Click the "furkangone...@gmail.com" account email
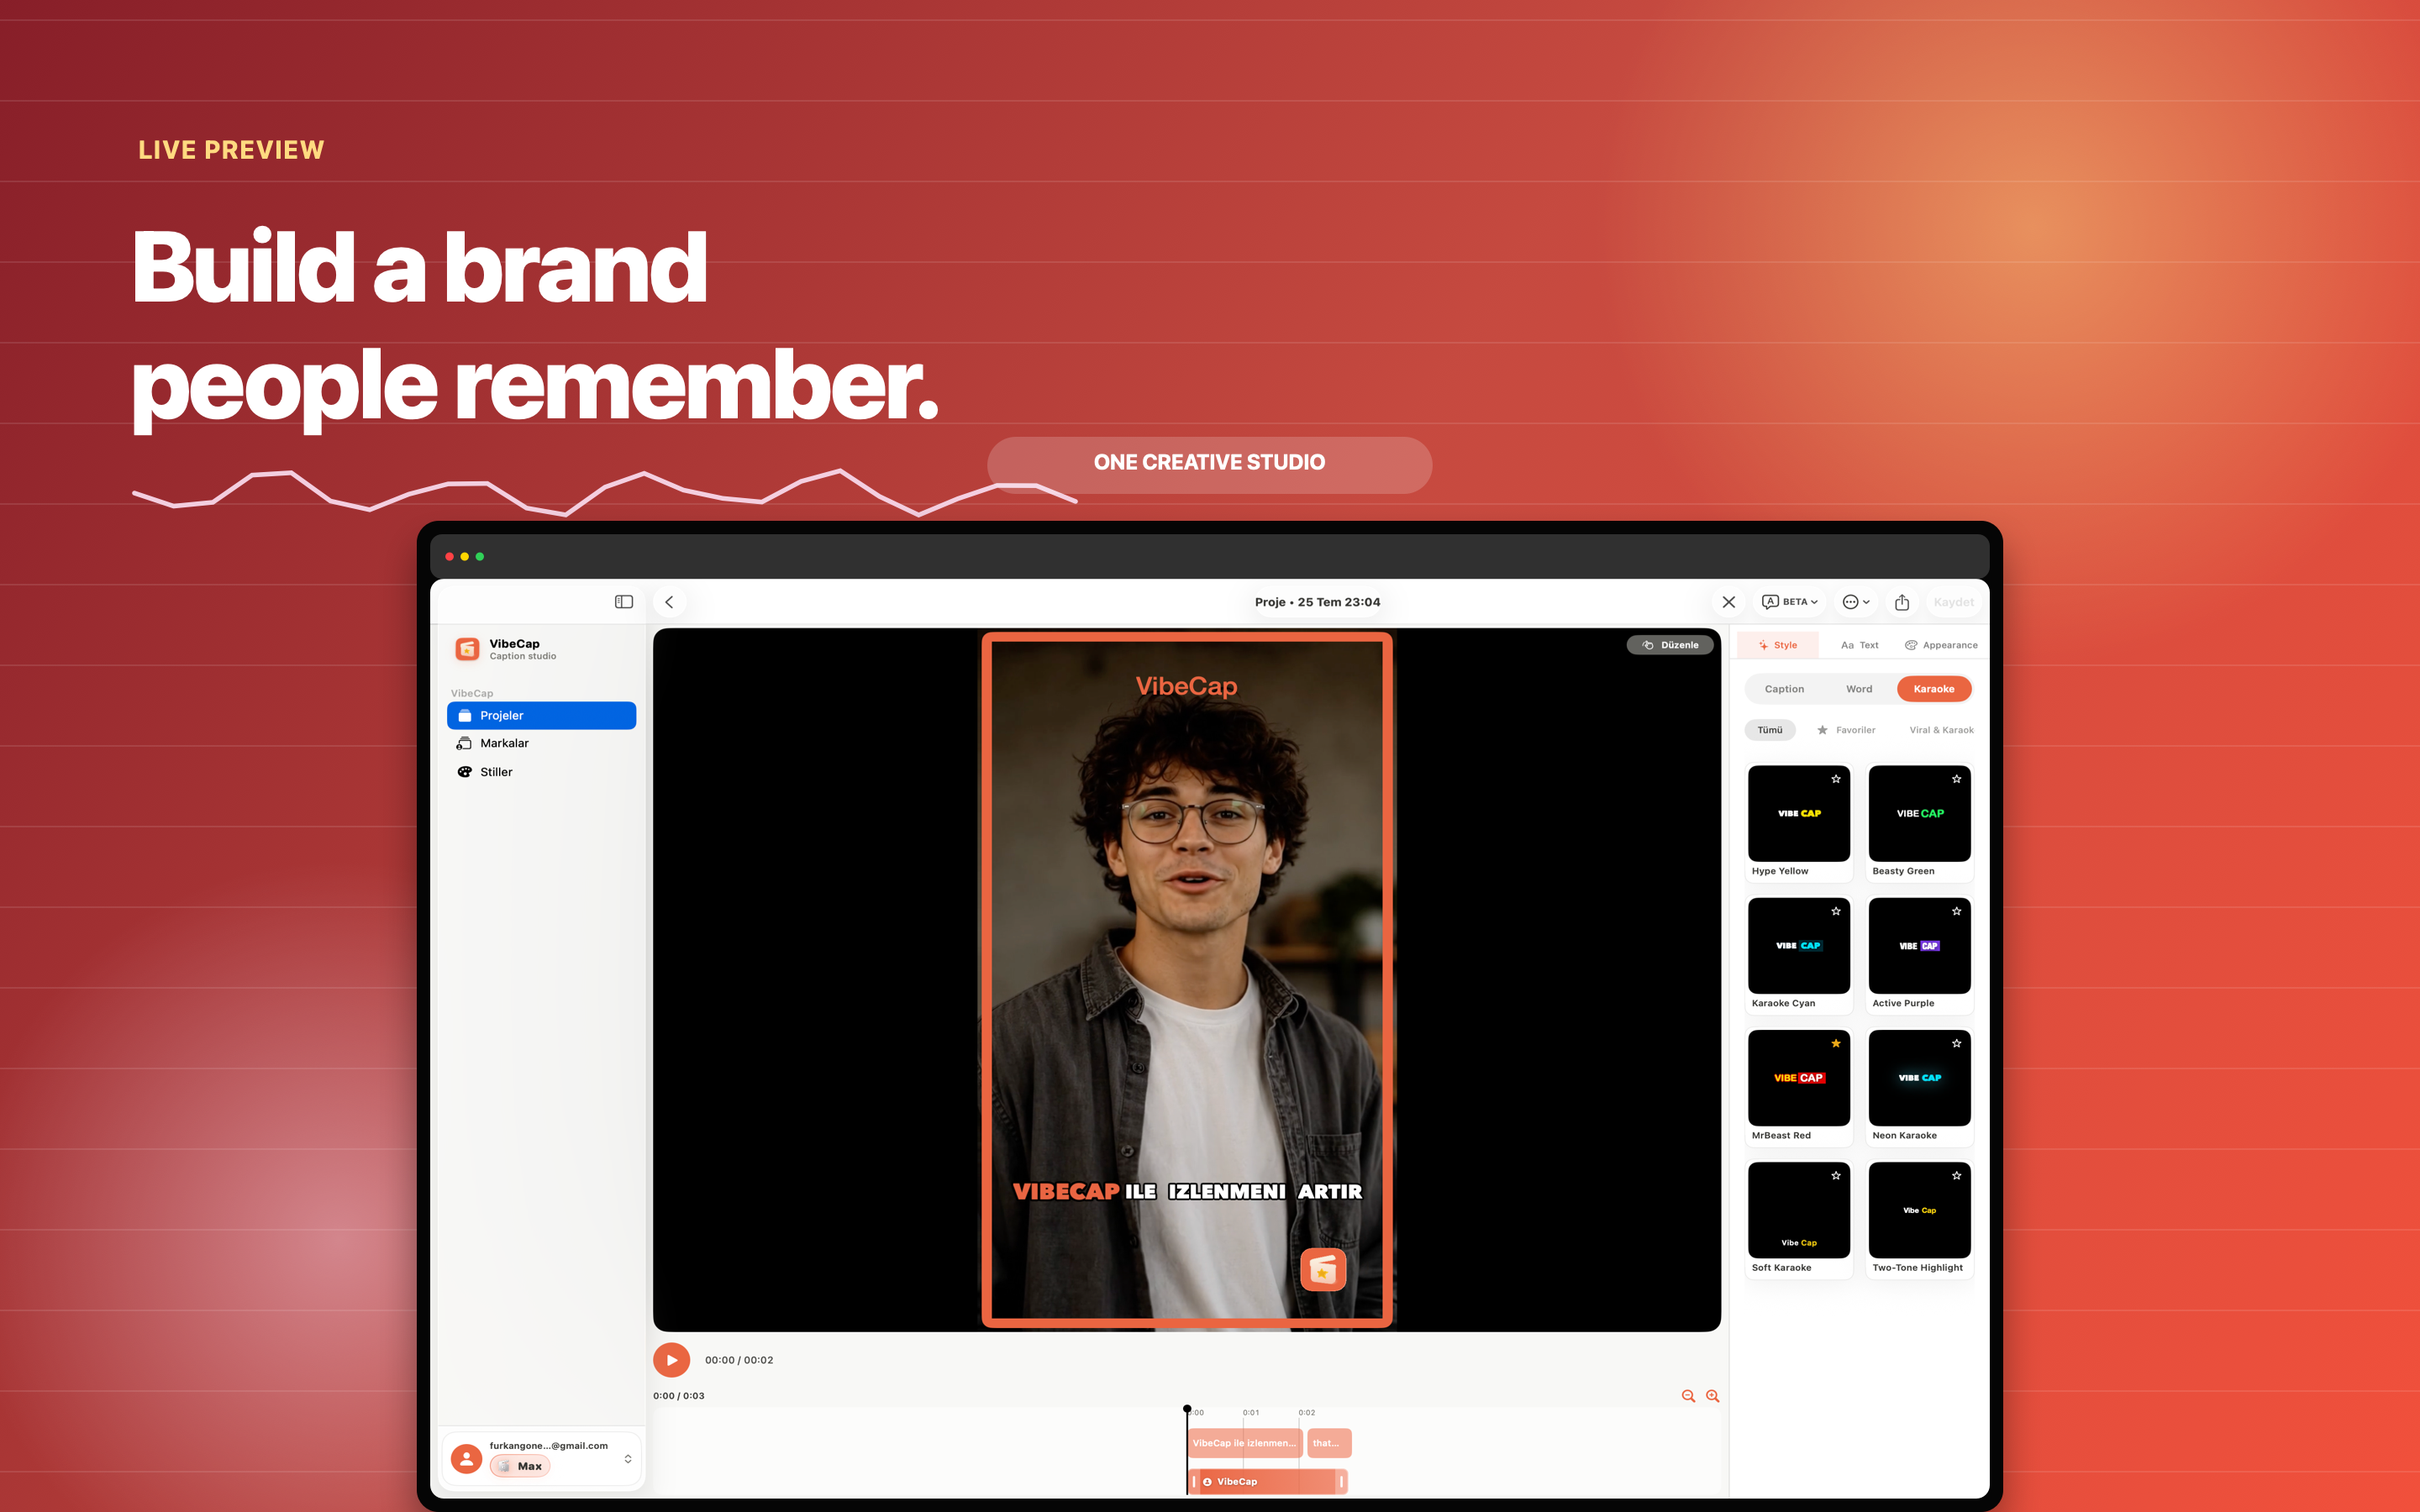The width and height of the screenshot is (2420, 1512). tap(549, 1446)
